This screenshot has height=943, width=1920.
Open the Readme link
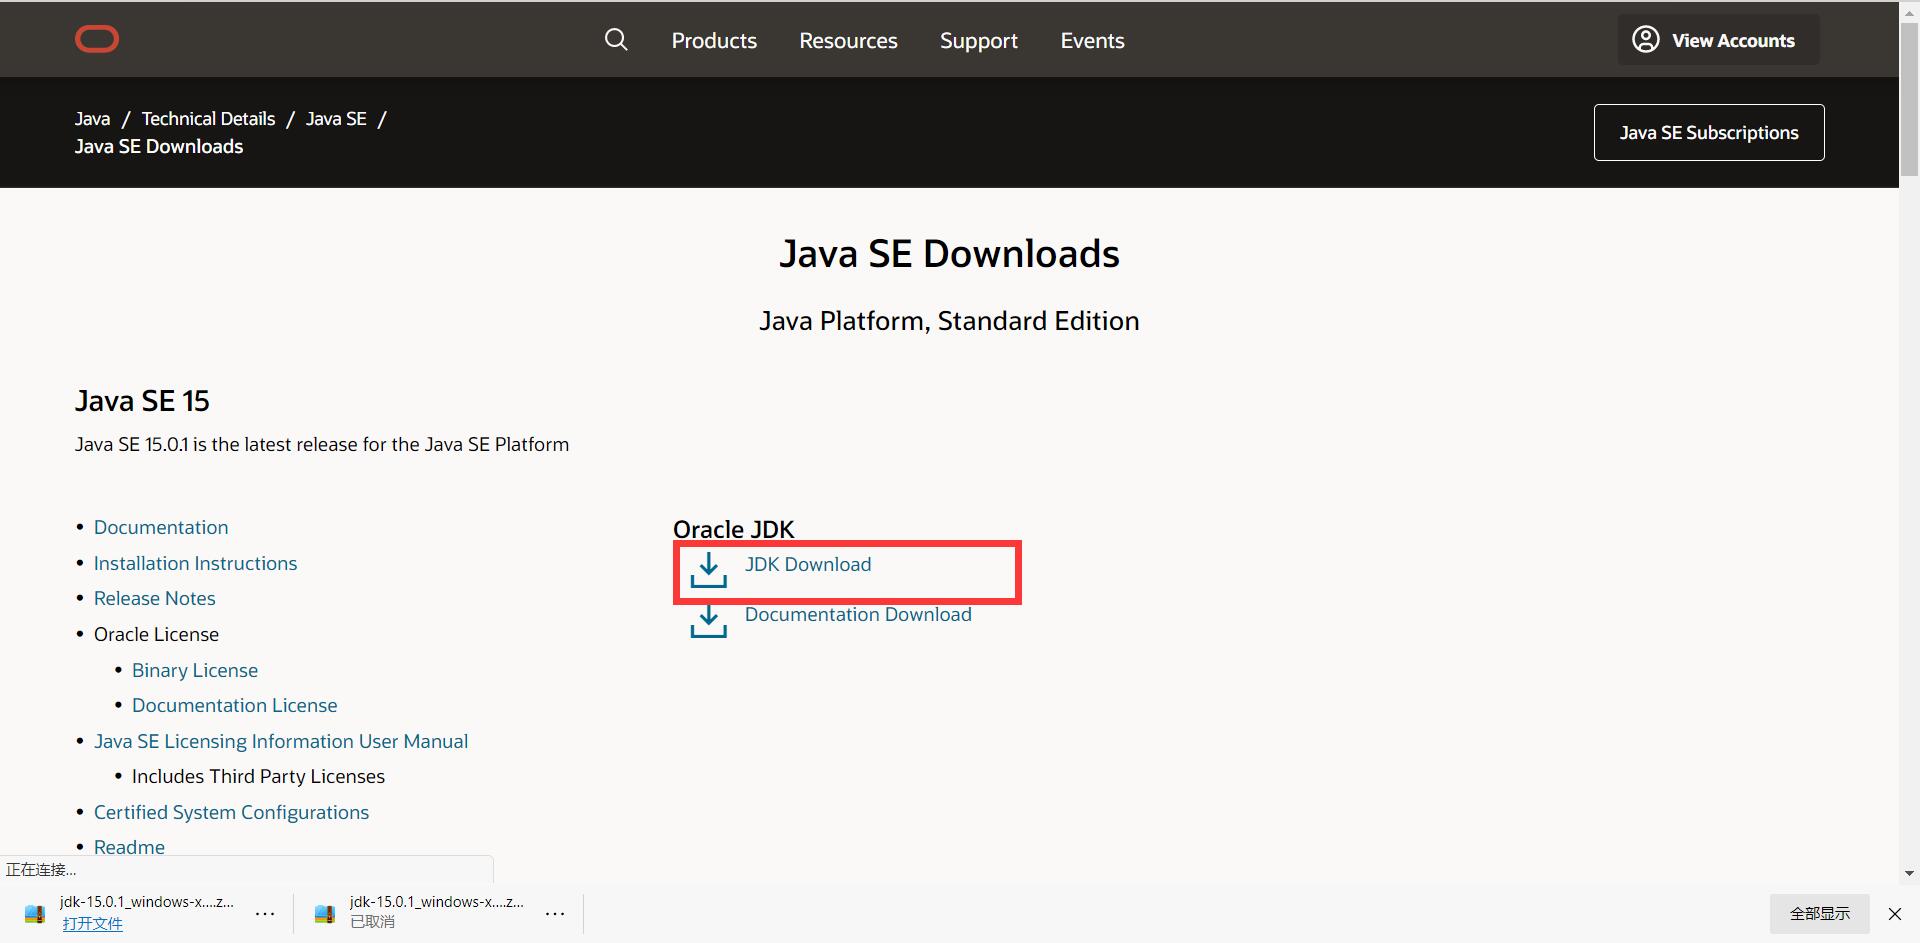129,847
